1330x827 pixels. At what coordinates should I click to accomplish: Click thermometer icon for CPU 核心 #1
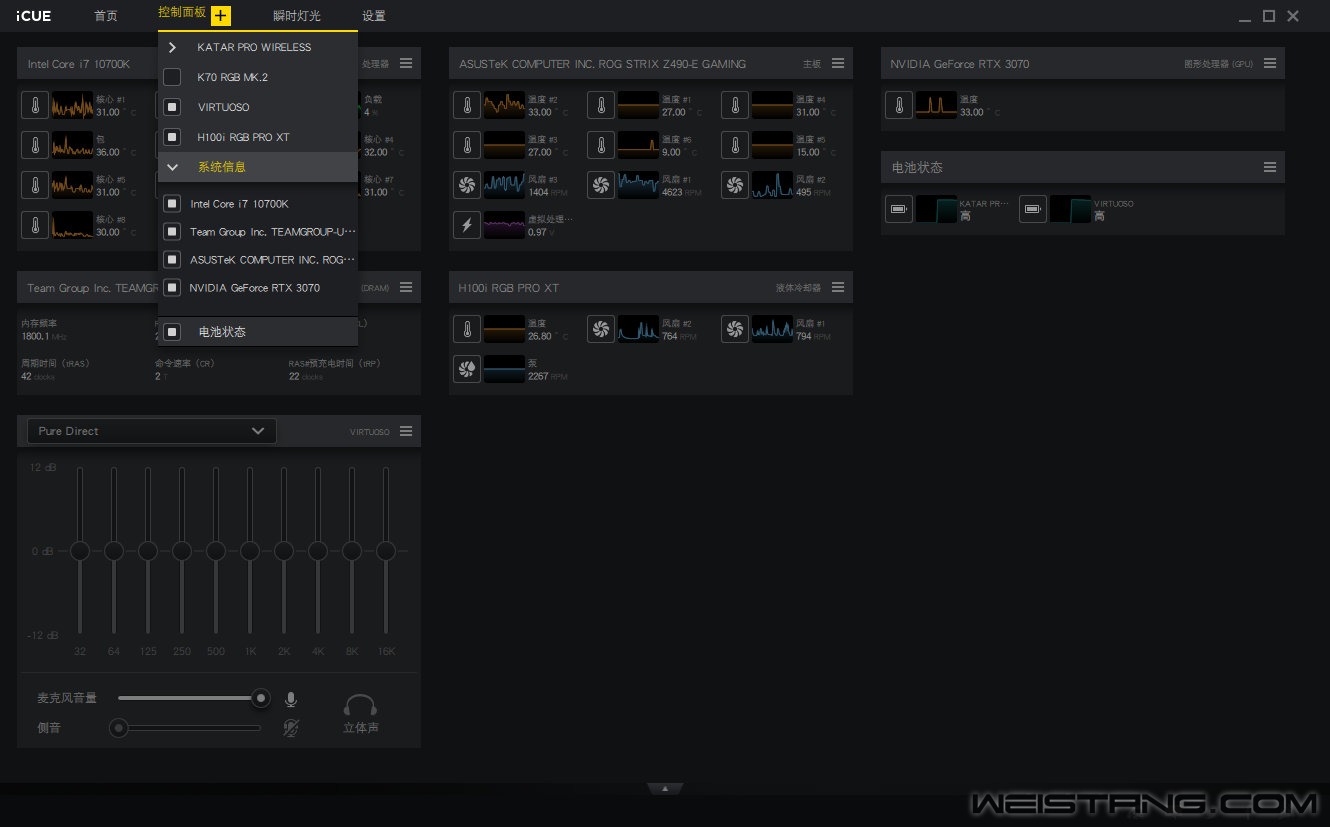tap(35, 105)
